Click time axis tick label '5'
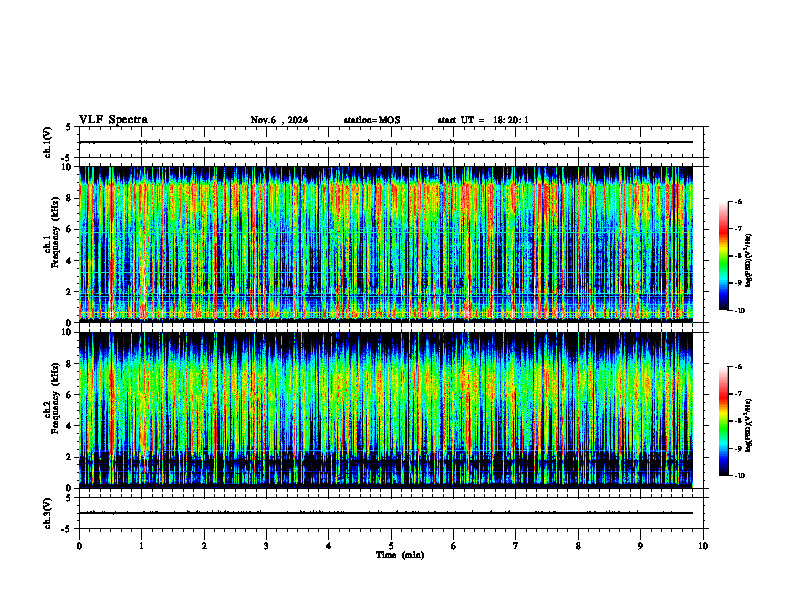Image resolution: width=792 pixels, height=612 pixels. coord(391,546)
